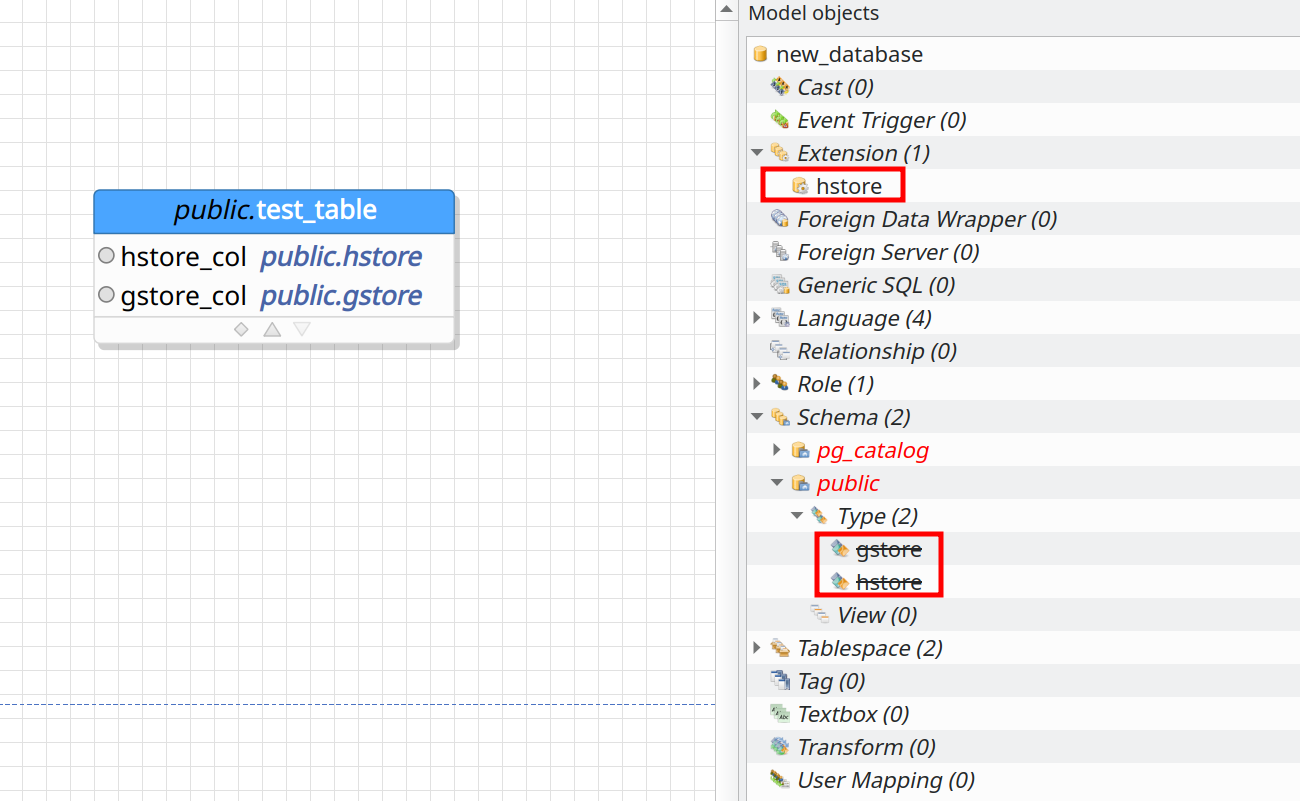The width and height of the screenshot is (1300, 801).
Task: Click the Event Trigger category icon
Action: pyautogui.click(x=779, y=119)
